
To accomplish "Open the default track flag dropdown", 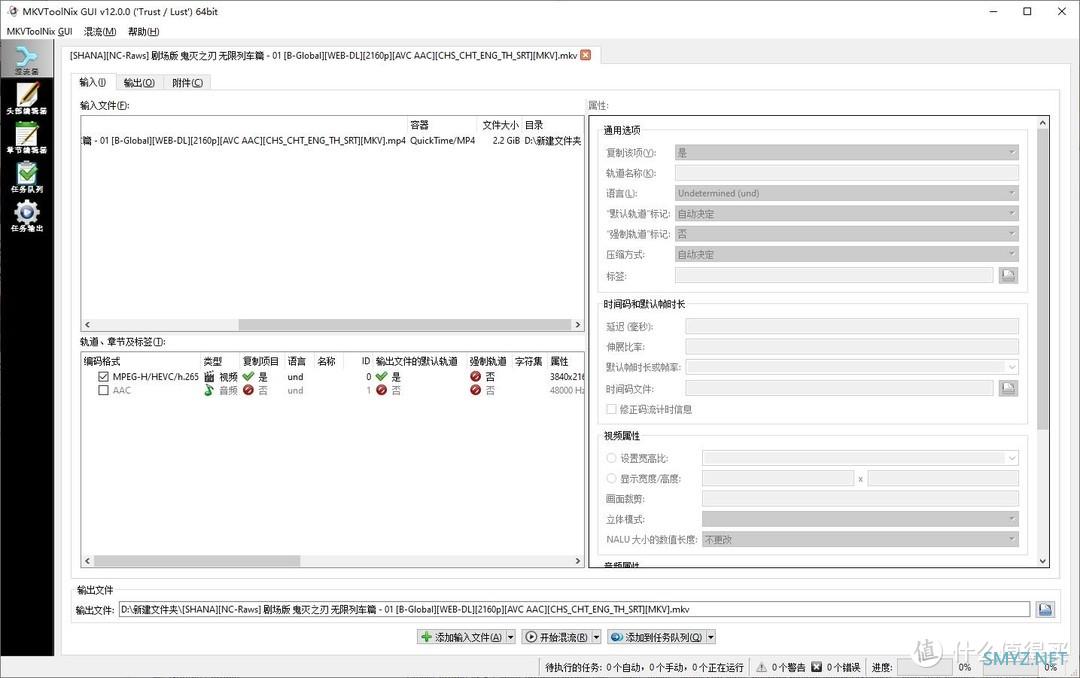I will [x=847, y=214].
